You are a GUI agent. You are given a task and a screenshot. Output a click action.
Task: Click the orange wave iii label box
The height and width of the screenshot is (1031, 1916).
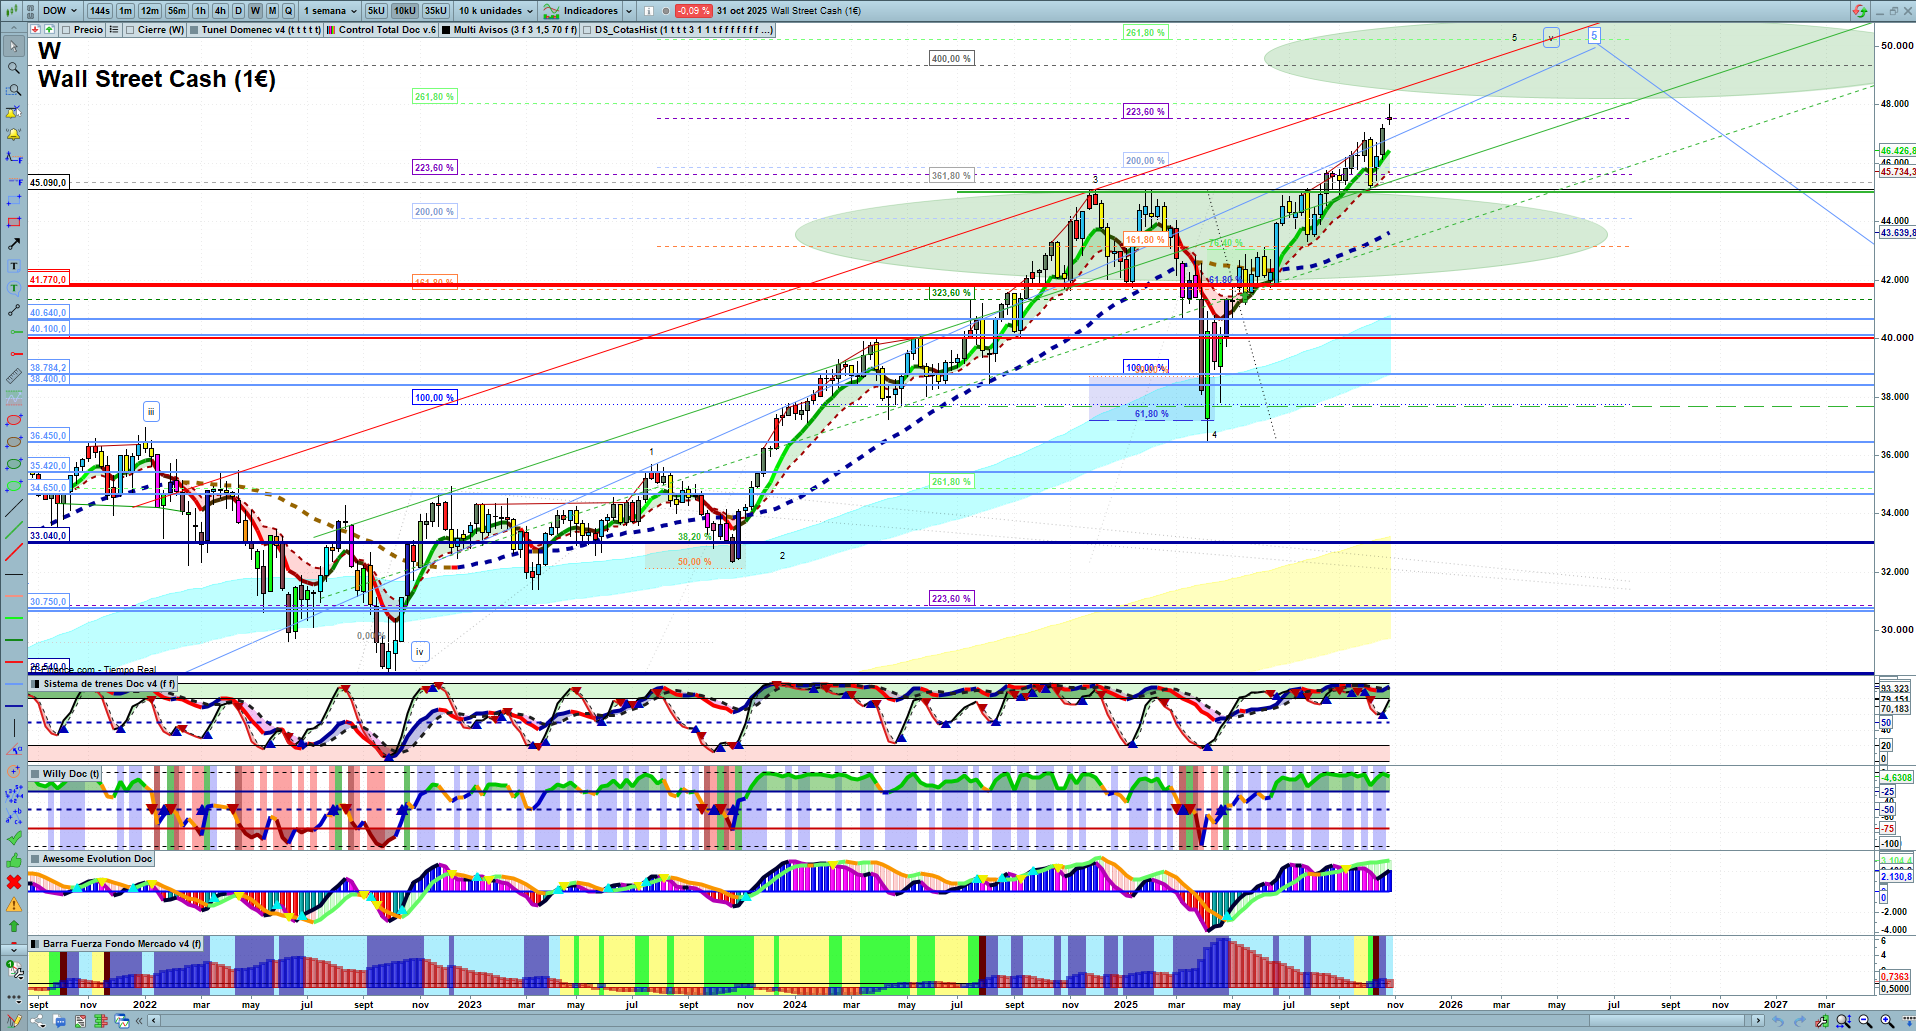[151, 411]
